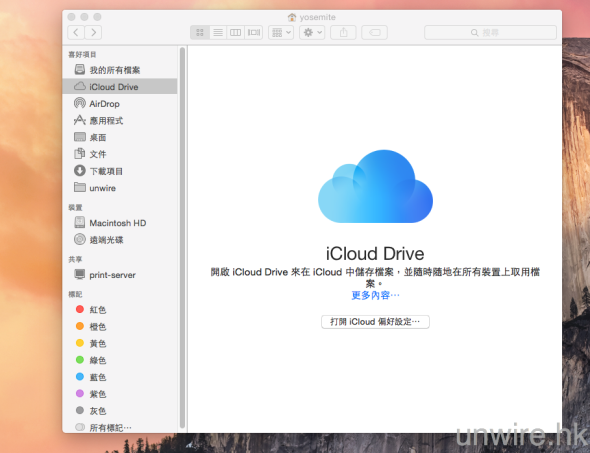Click the red 紅色 tag
Viewport: 590px width, 453px height.
tap(120, 309)
